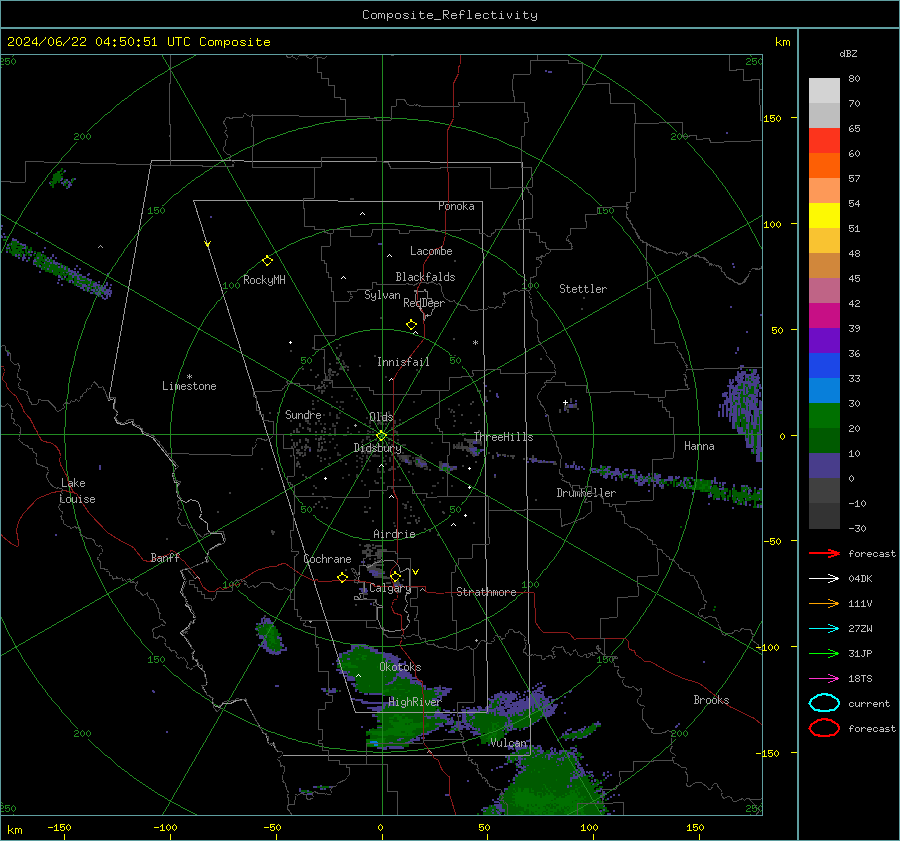Image resolution: width=900 pixels, height=841 pixels.
Task: Click the 'Didsbury' city label
Action: 377,448
